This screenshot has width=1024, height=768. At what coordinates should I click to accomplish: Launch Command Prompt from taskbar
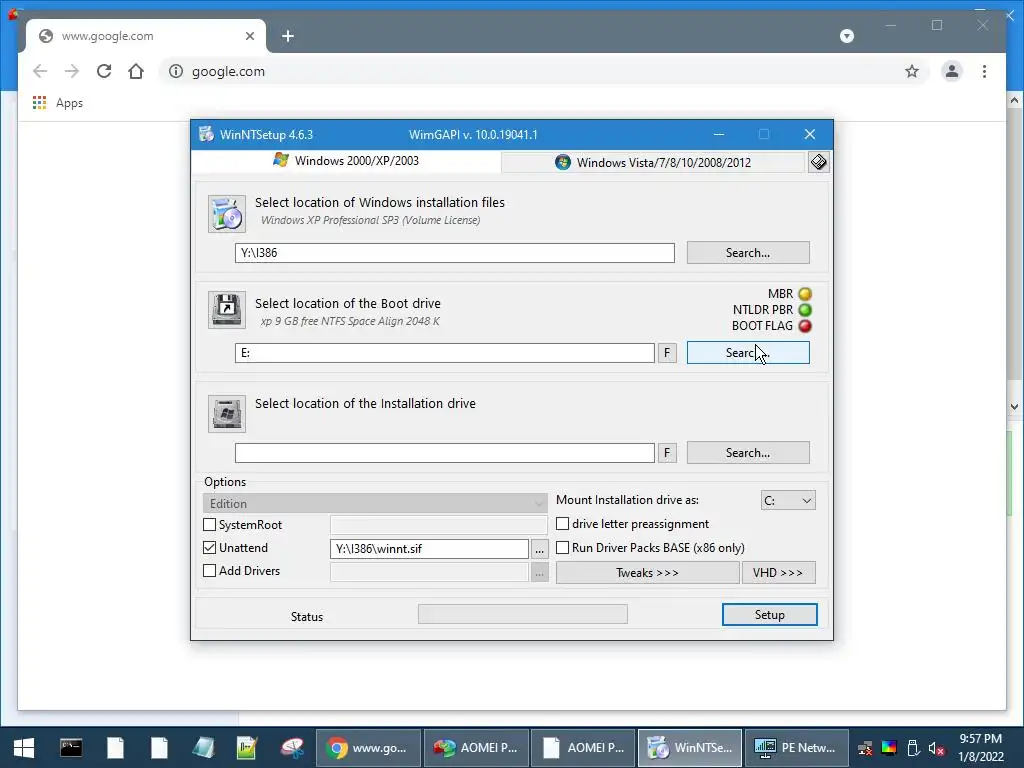pos(71,748)
